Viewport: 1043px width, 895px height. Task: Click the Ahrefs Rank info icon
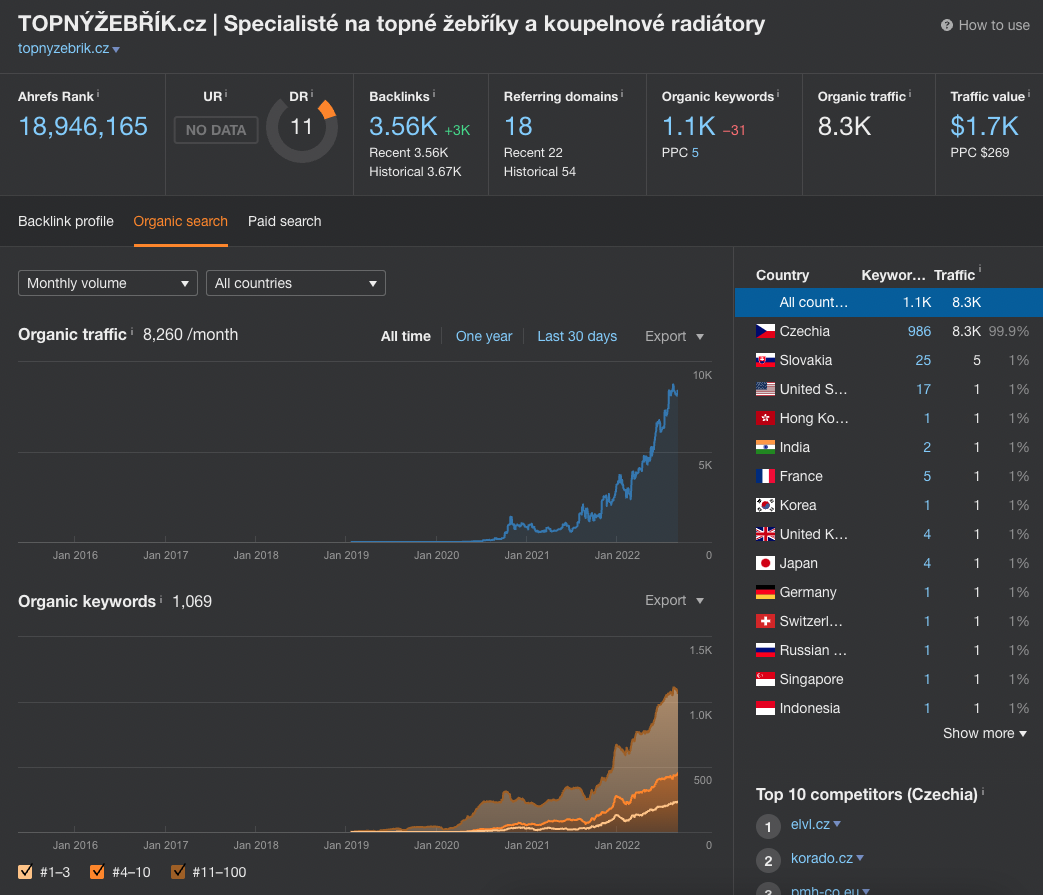click(x=98, y=94)
